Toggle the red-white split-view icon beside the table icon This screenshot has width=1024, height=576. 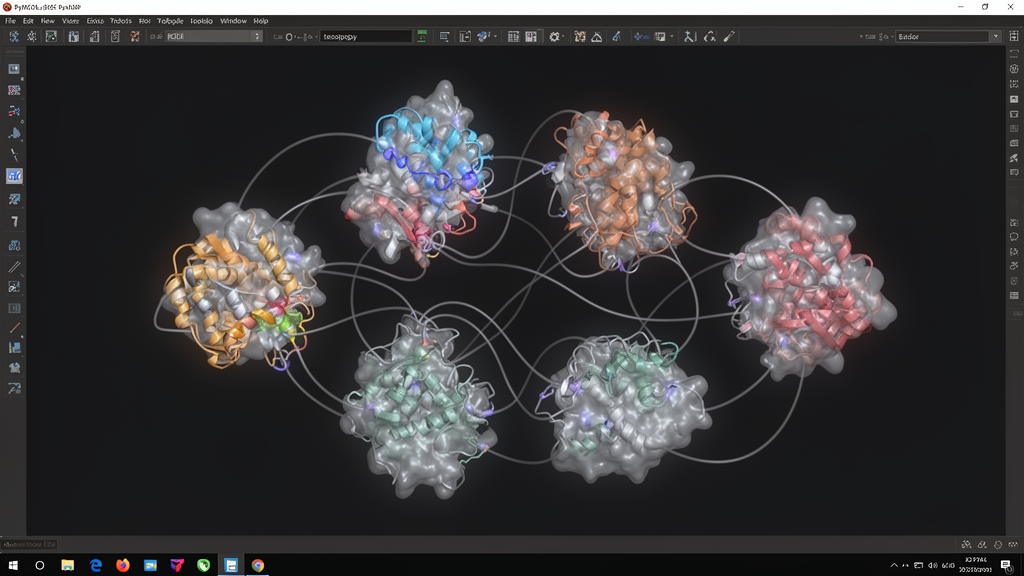pyautogui.click(x=531, y=37)
